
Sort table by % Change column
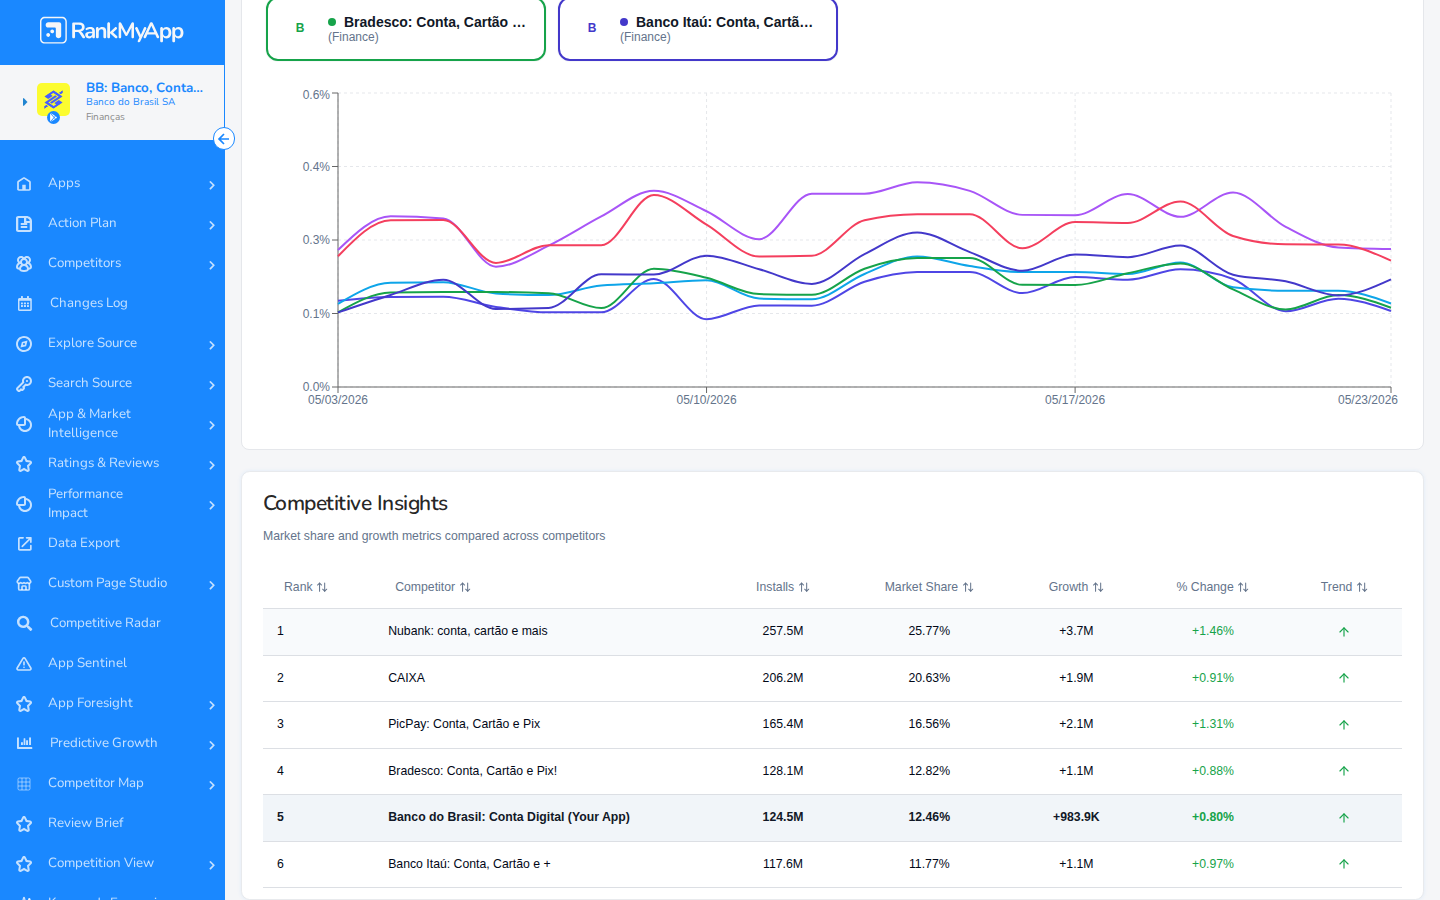click(x=1213, y=587)
